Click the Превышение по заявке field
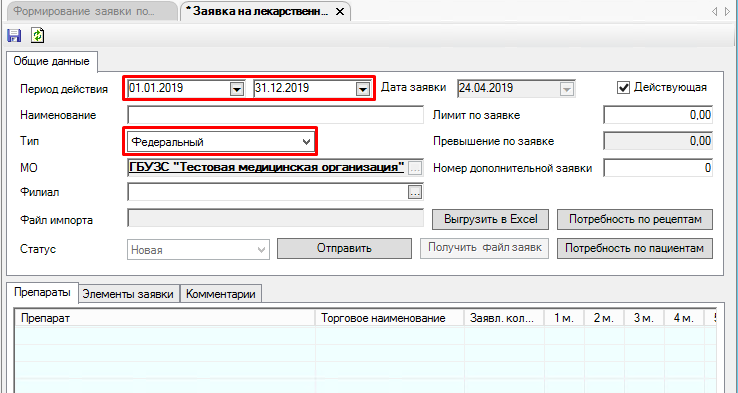738x393 pixels. point(658,141)
